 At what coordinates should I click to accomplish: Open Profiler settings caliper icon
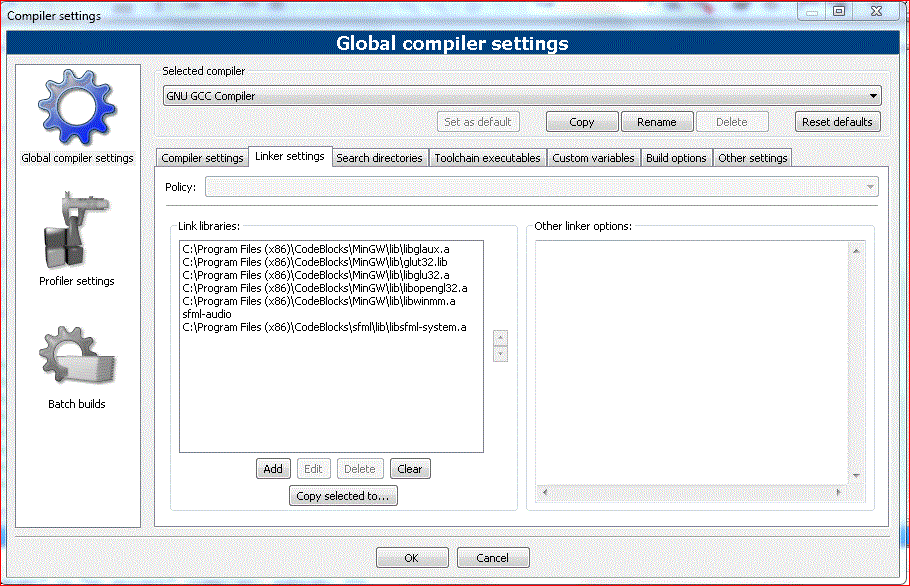tap(76, 230)
